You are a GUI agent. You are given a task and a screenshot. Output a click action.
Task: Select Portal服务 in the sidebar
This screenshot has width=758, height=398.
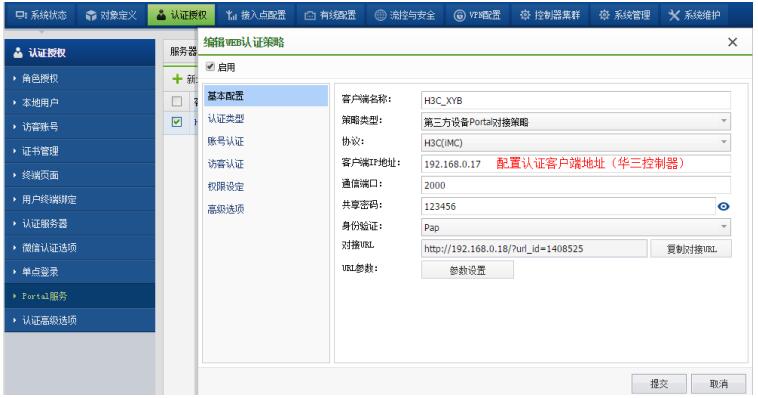coord(80,296)
